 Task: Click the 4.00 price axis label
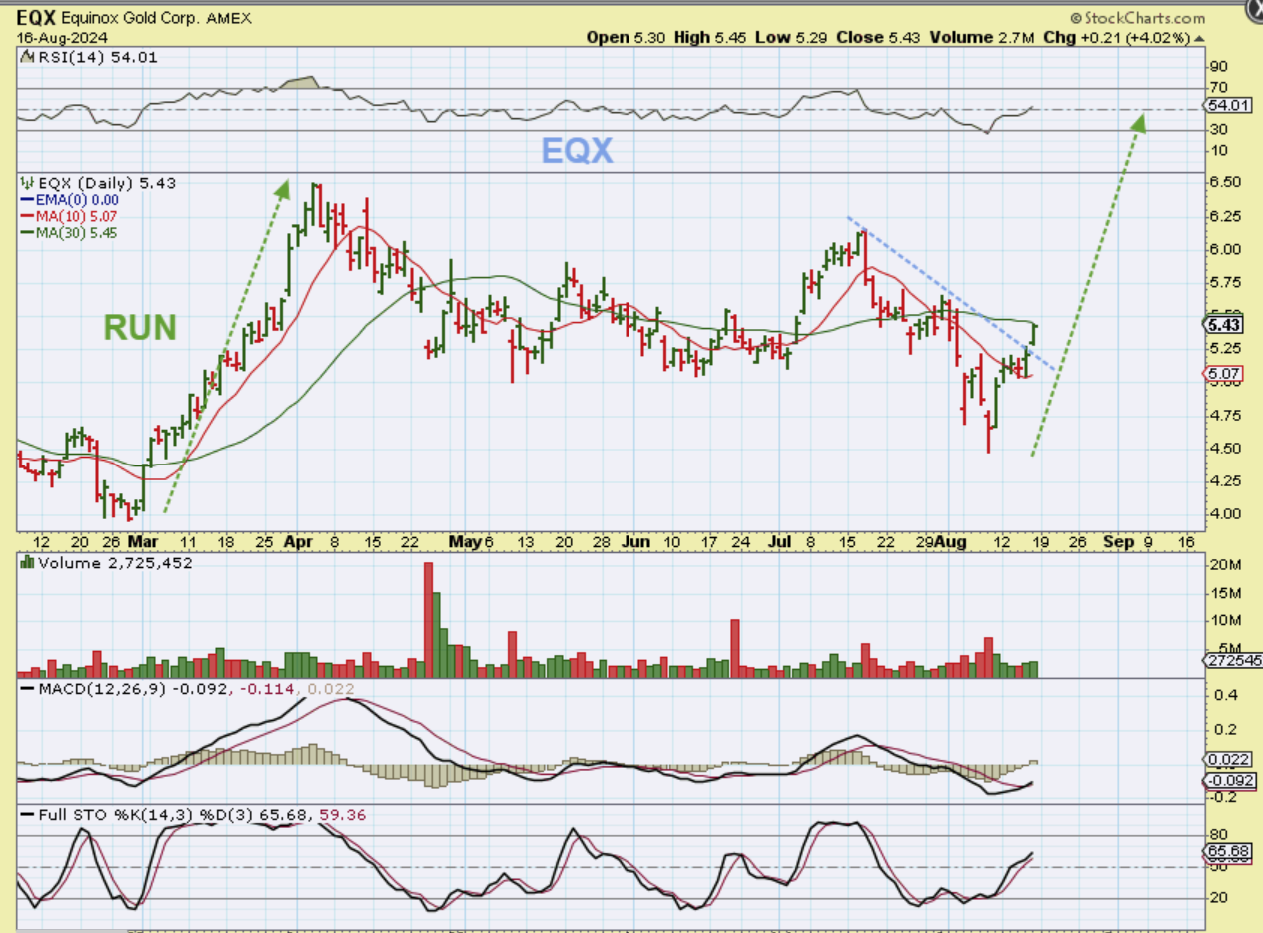[x=1225, y=513]
